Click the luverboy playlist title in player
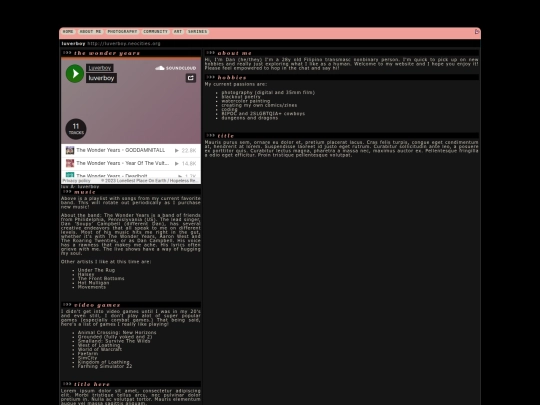This screenshot has width=540, height=405. click(101, 78)
